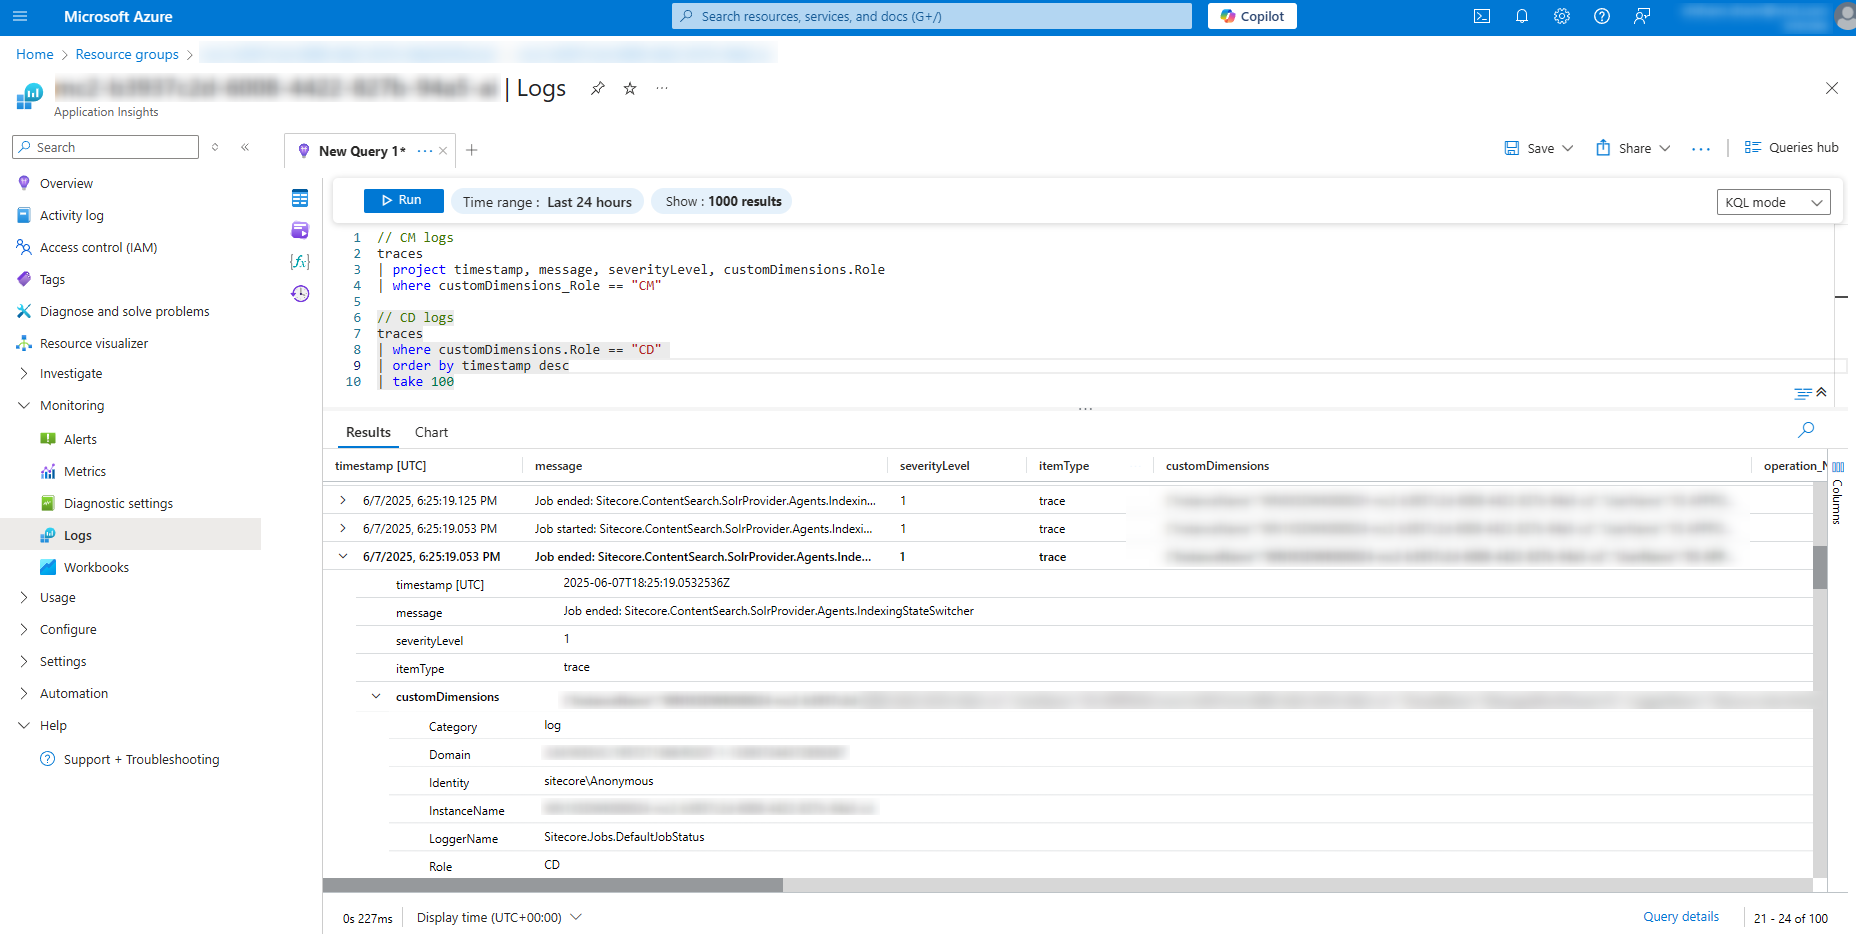This screenshot has width=1856, height=934.
Task: Close the Logs blade with X
Action: point(1832,88)
